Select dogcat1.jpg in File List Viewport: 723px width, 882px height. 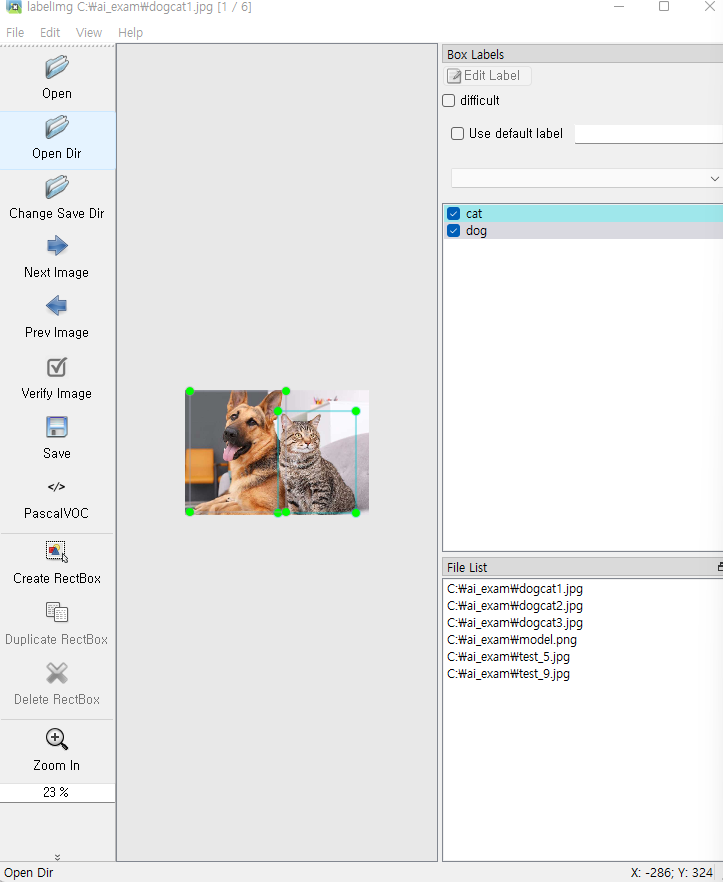515,589
